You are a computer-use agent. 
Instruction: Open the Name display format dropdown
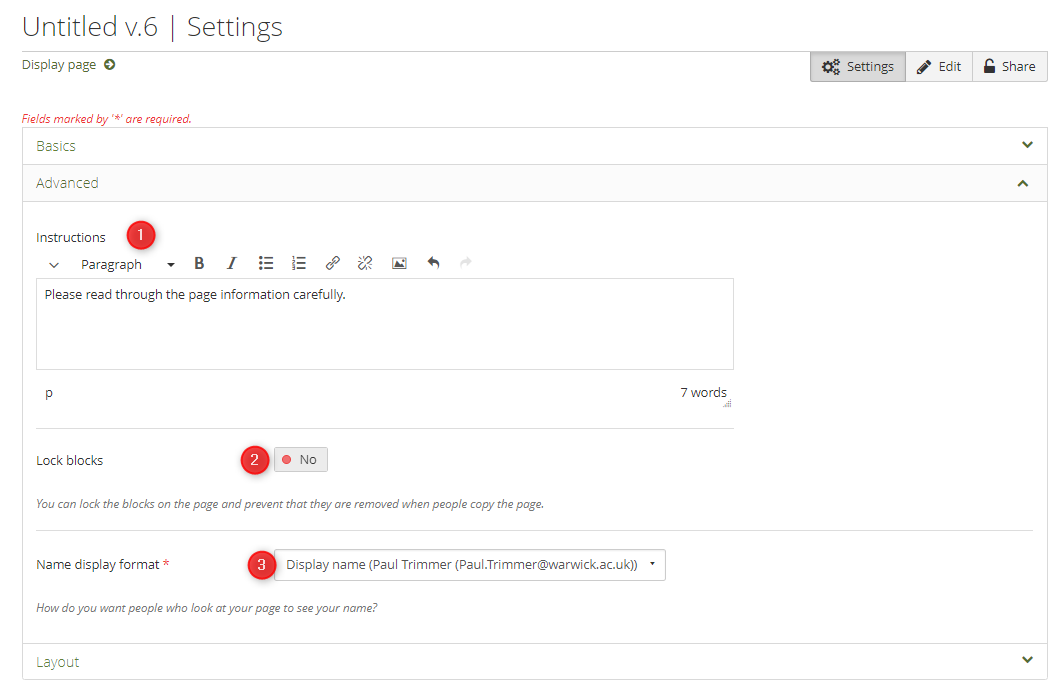click(469, 565)
